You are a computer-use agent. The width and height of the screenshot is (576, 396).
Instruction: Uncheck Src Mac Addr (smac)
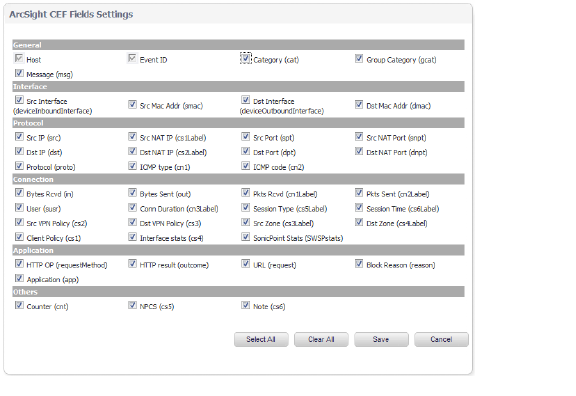pos(132,105)
